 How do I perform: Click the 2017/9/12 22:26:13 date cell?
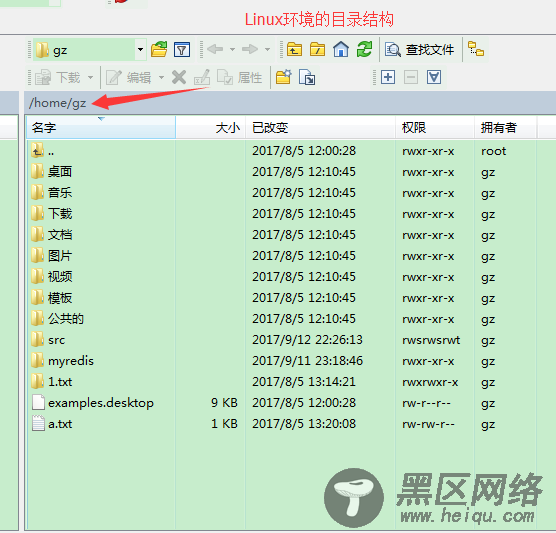click(307, 340)
